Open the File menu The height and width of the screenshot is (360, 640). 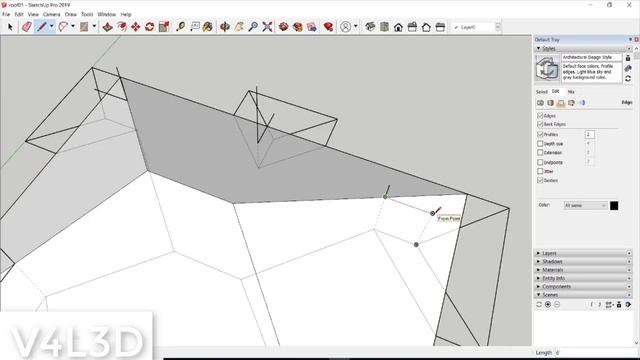6,14
